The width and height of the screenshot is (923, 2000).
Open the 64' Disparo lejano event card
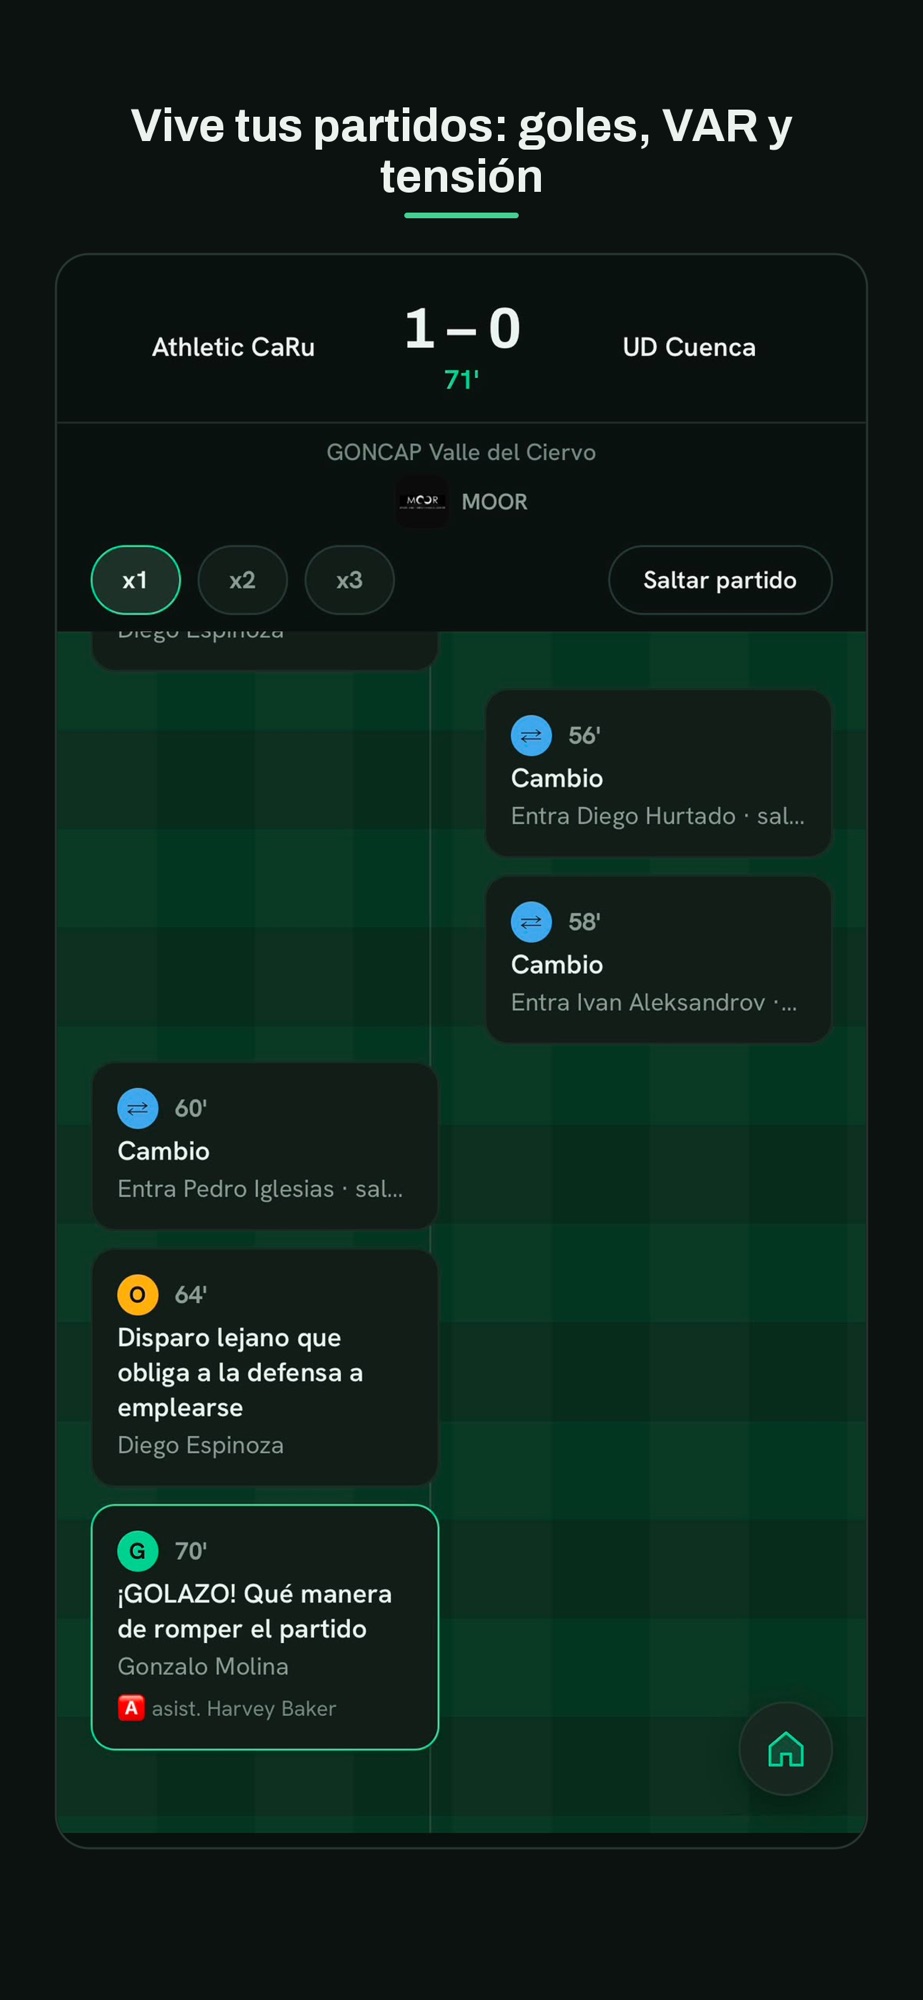click(265, 1367)
